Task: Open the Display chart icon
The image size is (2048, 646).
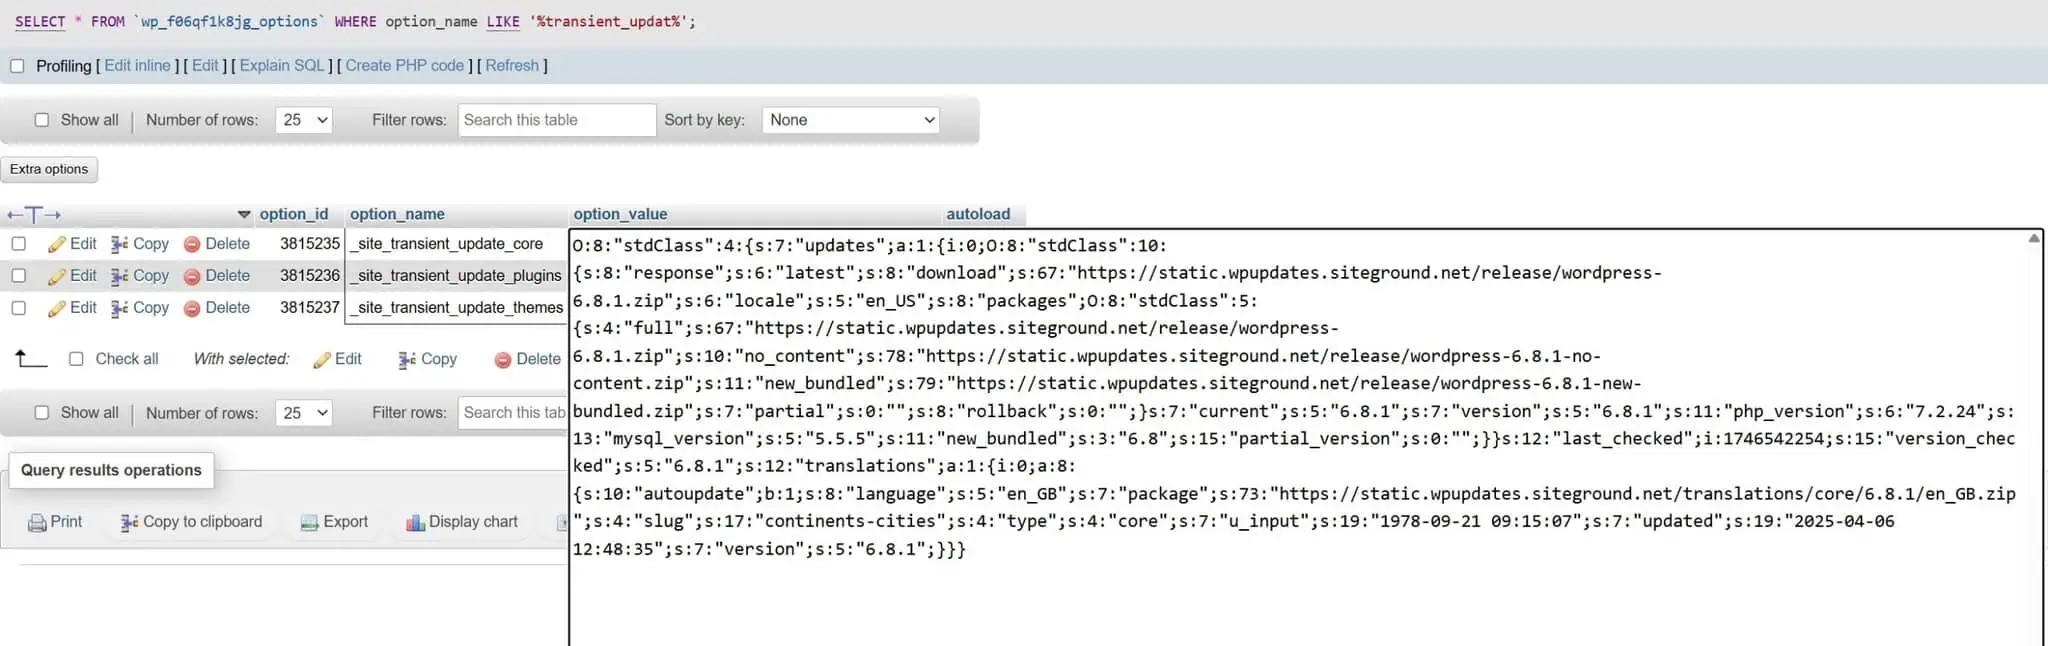Action: tap(415, 523)
